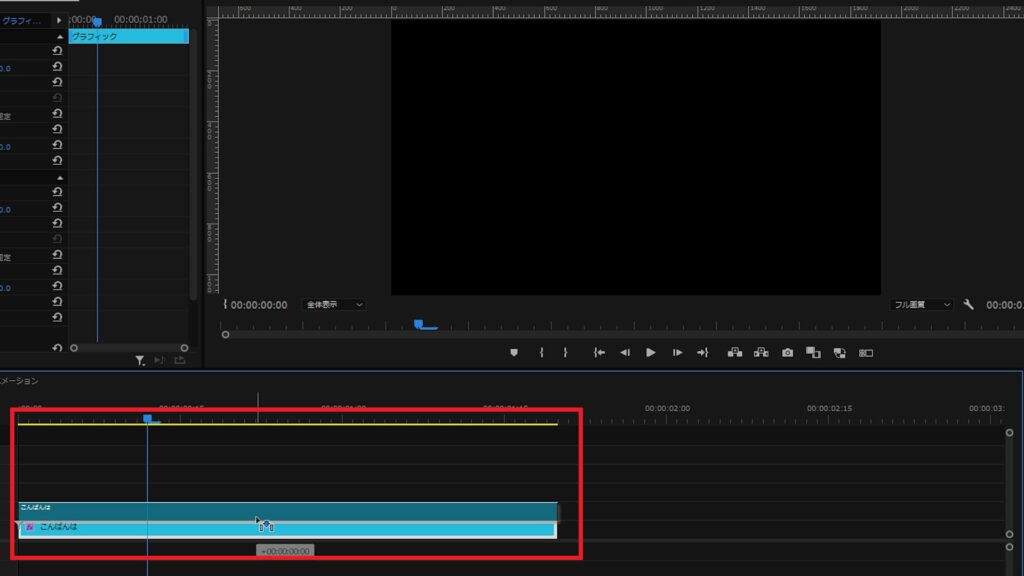Open the comparison view icon
1024x576 pixels.
(813, 353)
